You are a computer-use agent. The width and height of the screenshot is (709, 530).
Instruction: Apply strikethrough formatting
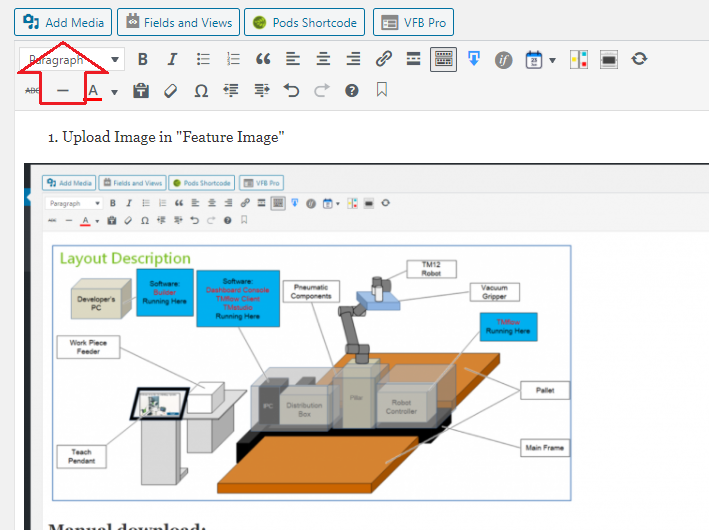tap(32, 91)
